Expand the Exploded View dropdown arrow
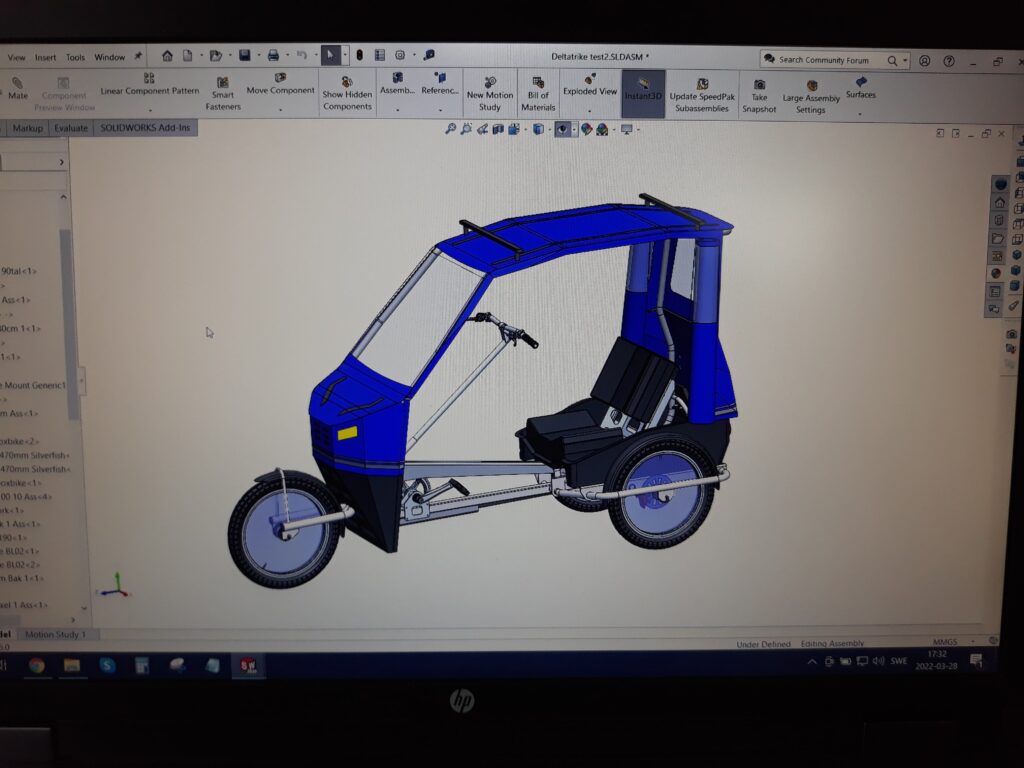 (x=590, y=109)
